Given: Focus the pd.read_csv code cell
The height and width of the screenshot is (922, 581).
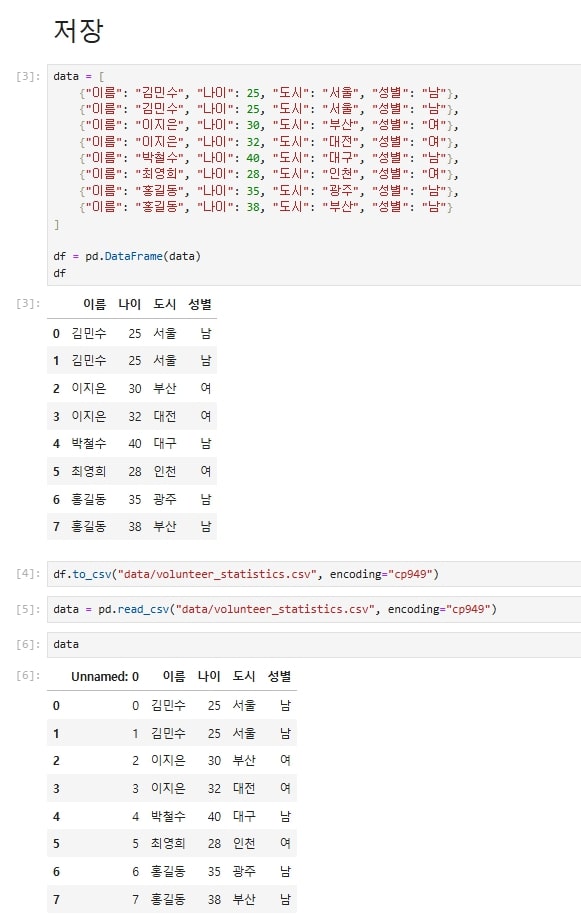Looking at the screenshot, I should coord(314,609).
